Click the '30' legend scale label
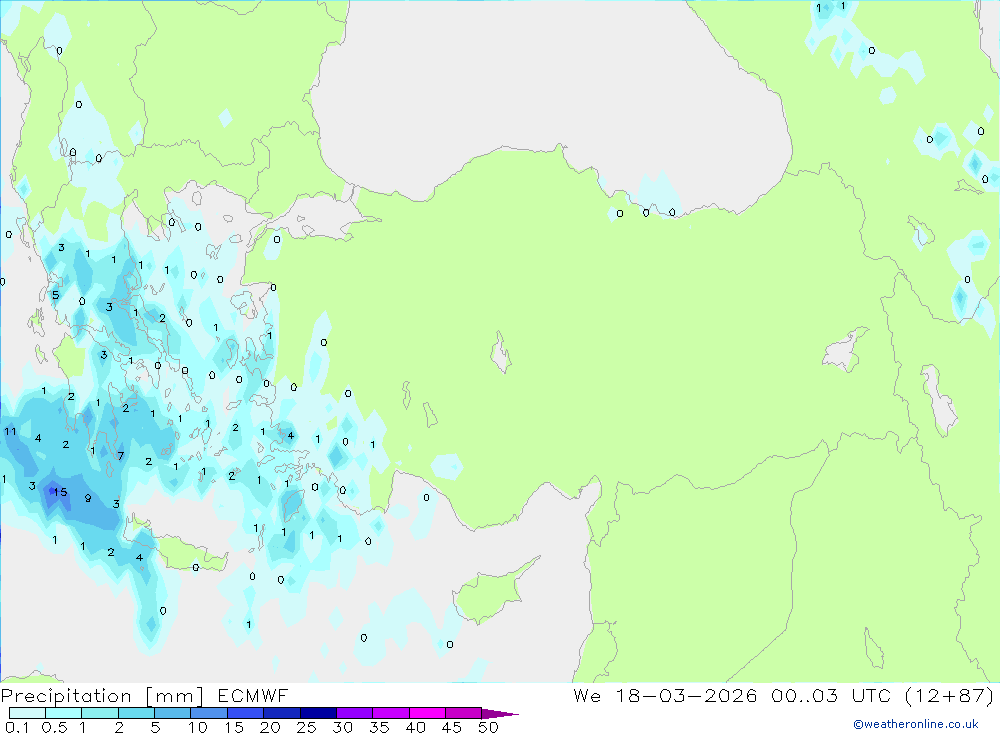1000x733 pixels. click(342, 727)
